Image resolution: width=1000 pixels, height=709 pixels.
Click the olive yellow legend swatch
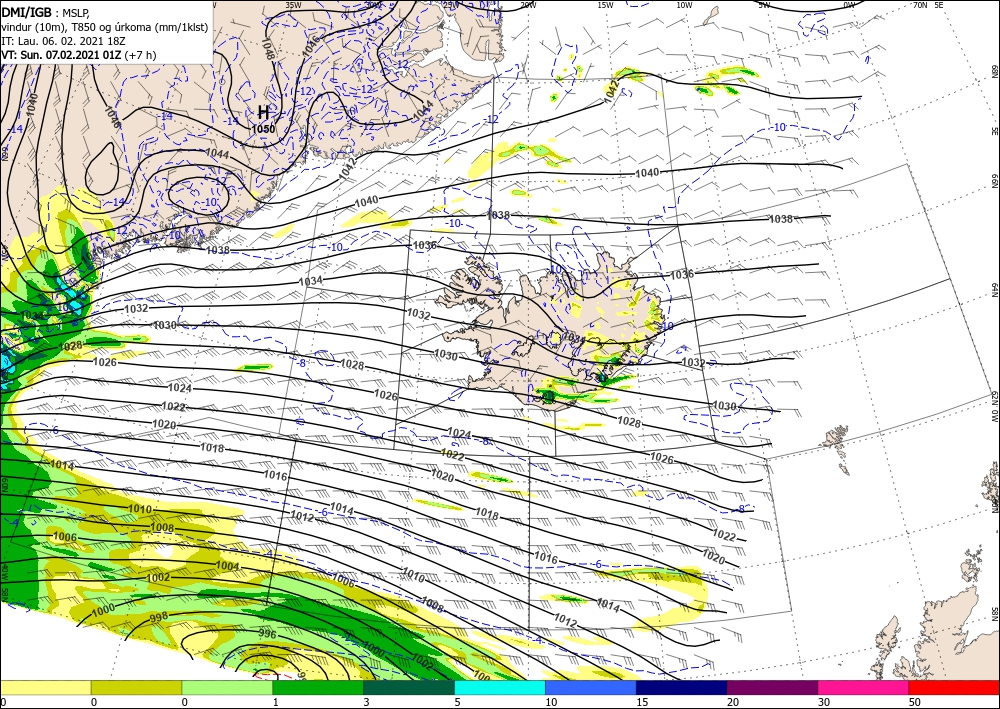click(x=136, y=687)
